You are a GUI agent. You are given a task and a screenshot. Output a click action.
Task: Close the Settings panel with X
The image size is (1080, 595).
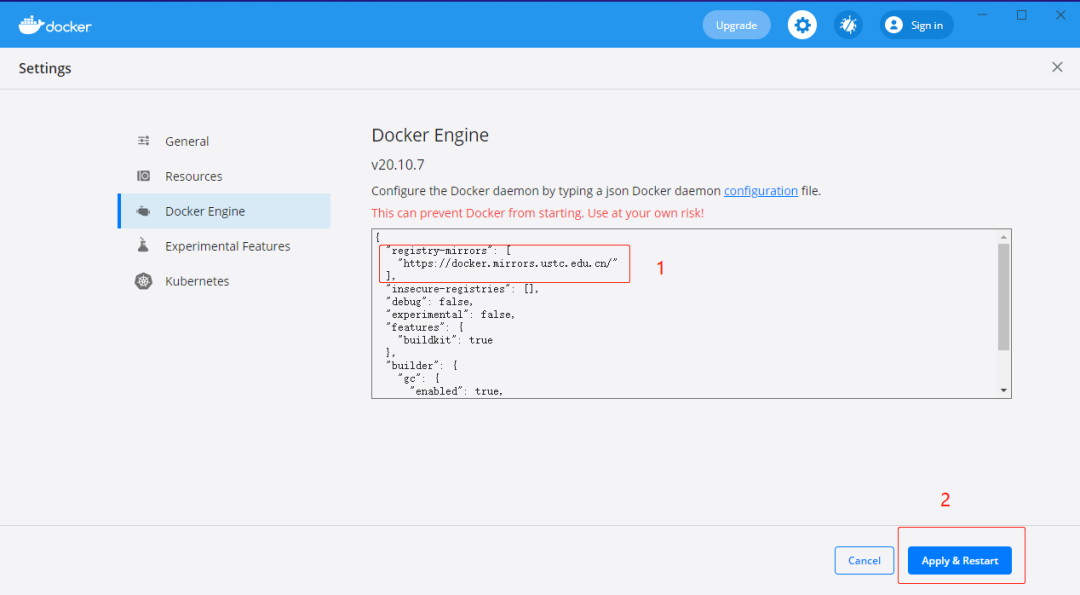tap(1057, 67)
